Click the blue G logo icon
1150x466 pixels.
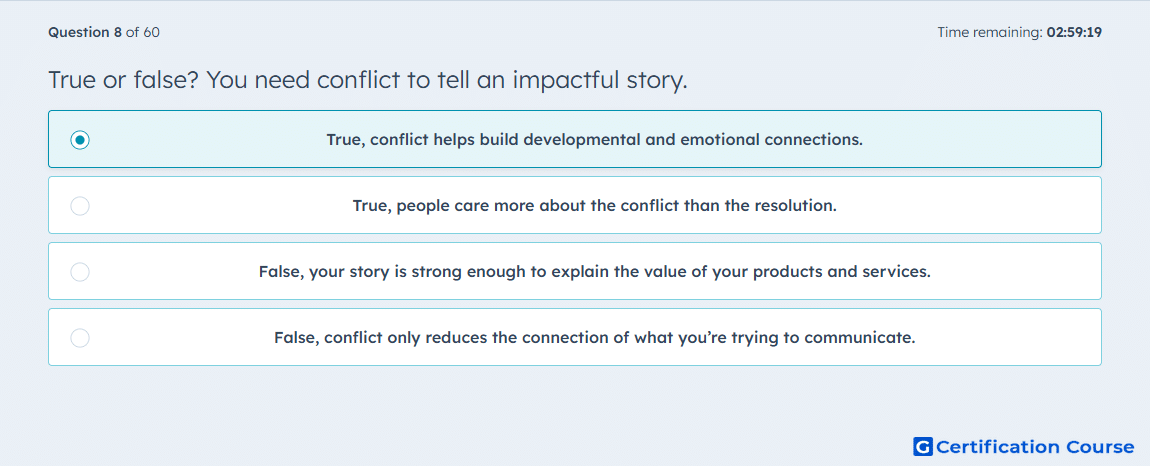click(x=923, y=447)
